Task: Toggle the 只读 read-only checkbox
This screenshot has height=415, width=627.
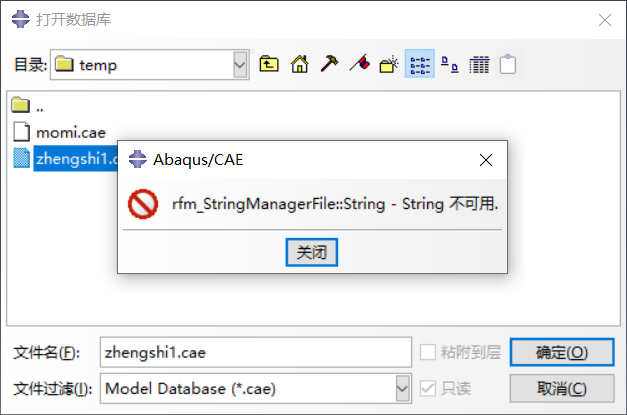Action: click(x=428, y=388)
